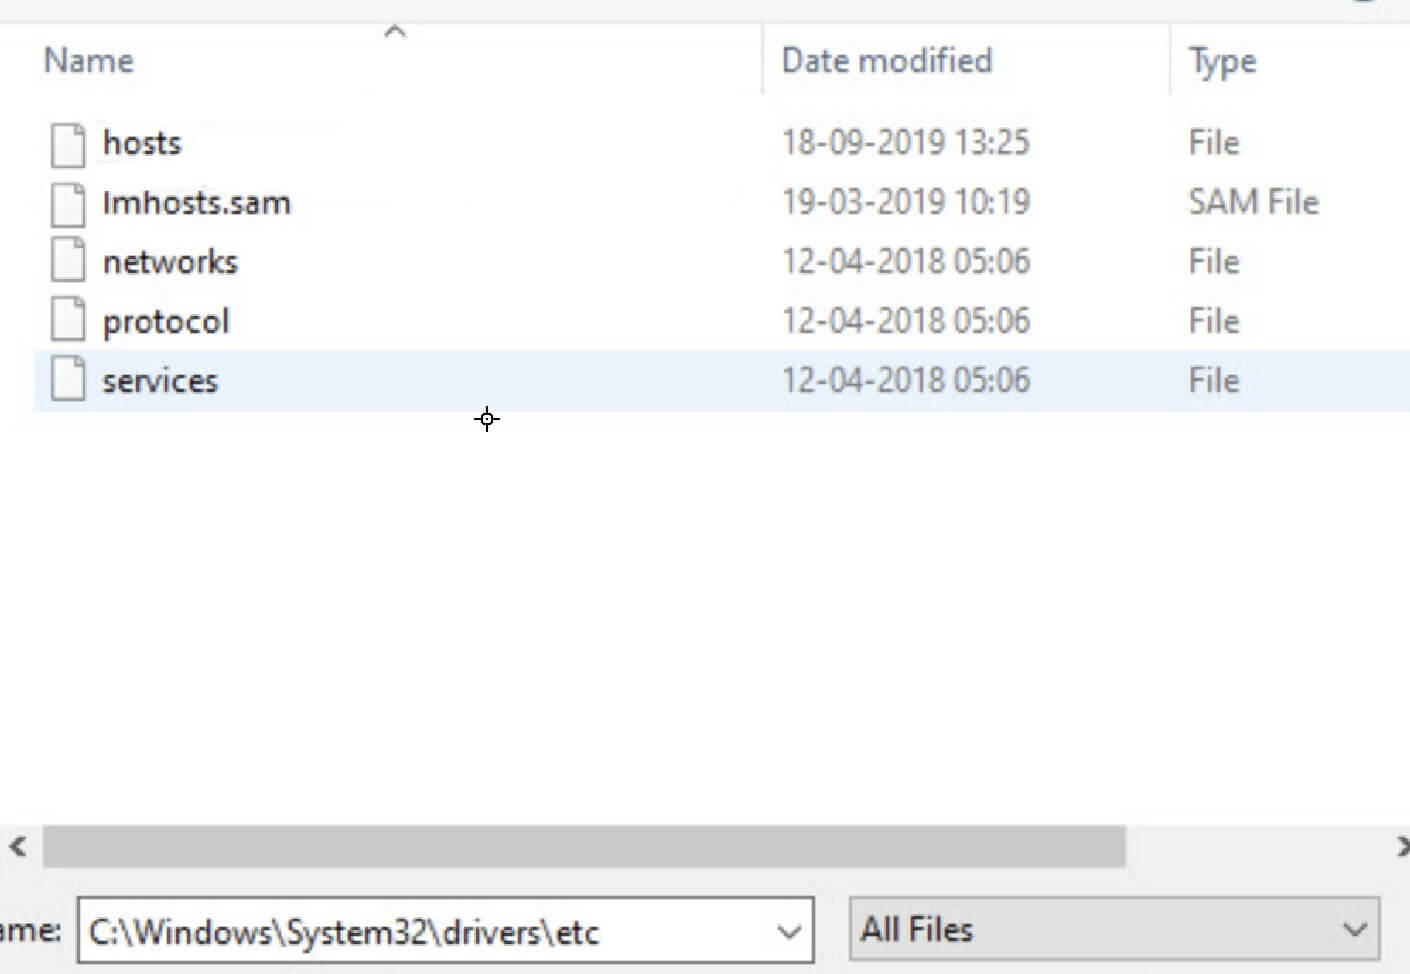Sort by Date modified column header
Image resolution: width=1410 pixels, height=974 pixels.
coord(887,61)
